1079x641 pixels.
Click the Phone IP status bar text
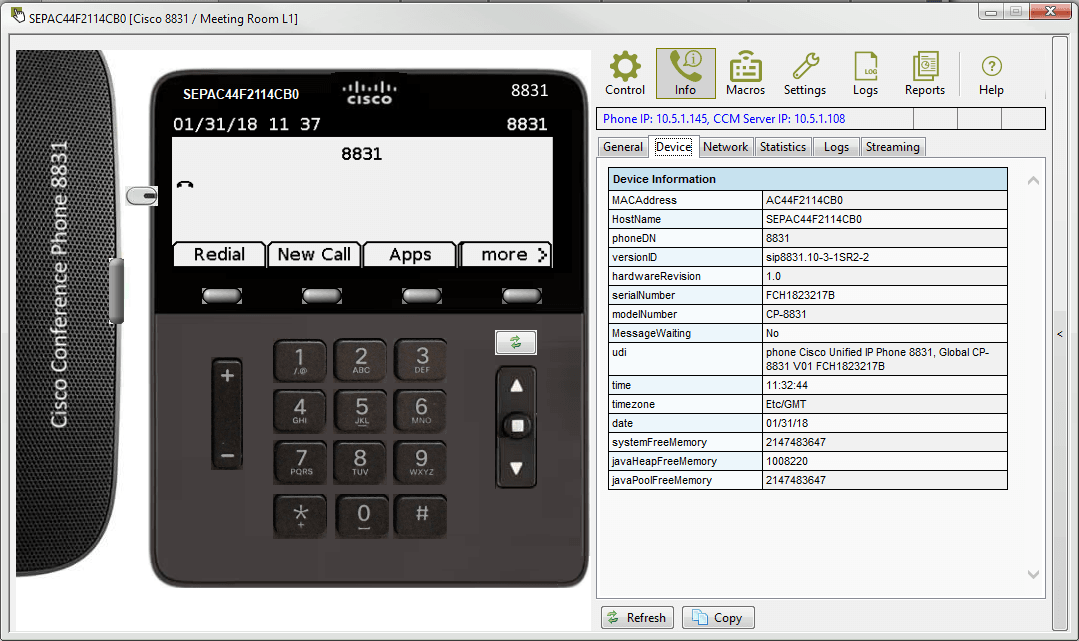(x=723, y=118)
